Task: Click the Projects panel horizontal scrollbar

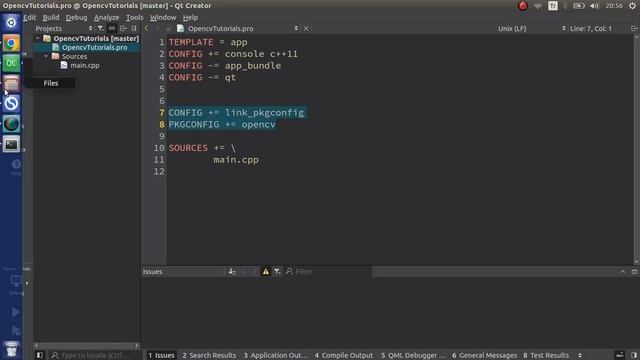Action: (x=86, y=346)
